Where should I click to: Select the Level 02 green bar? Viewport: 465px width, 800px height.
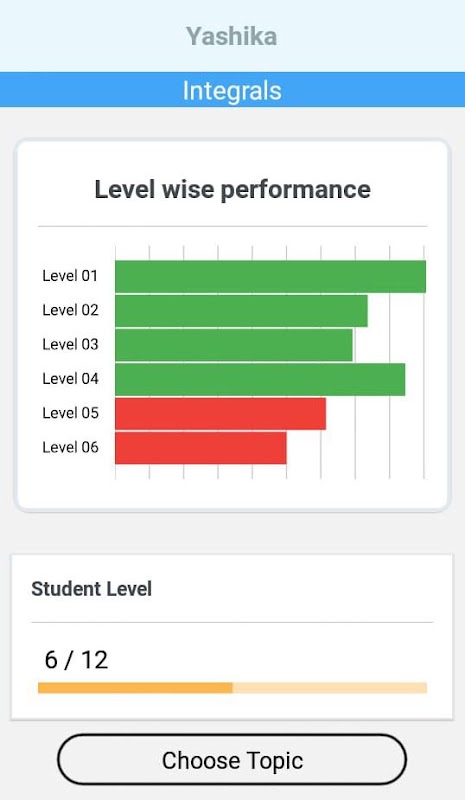coord(241,311)
